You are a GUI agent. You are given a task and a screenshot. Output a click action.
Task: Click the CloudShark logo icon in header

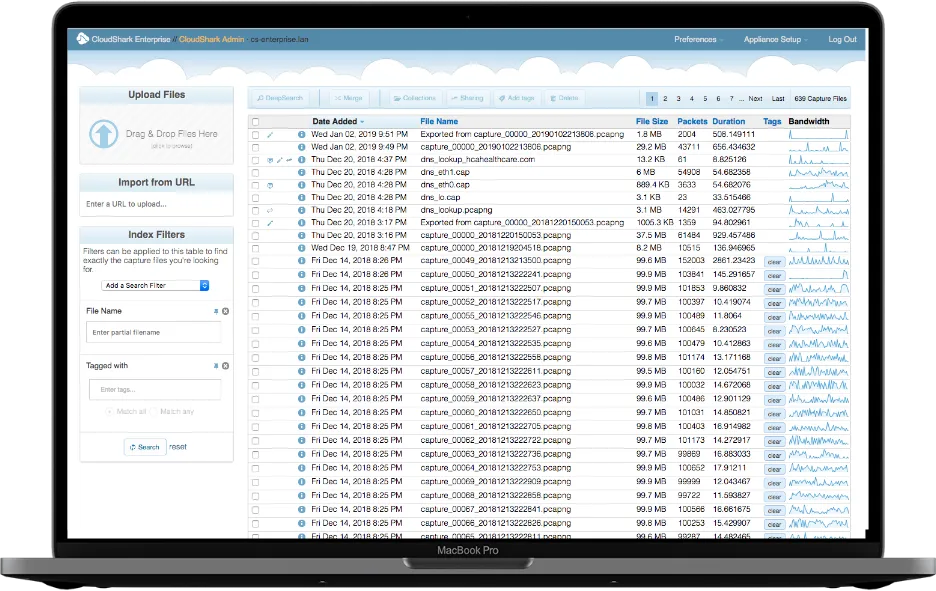click(x=82, y=40)
